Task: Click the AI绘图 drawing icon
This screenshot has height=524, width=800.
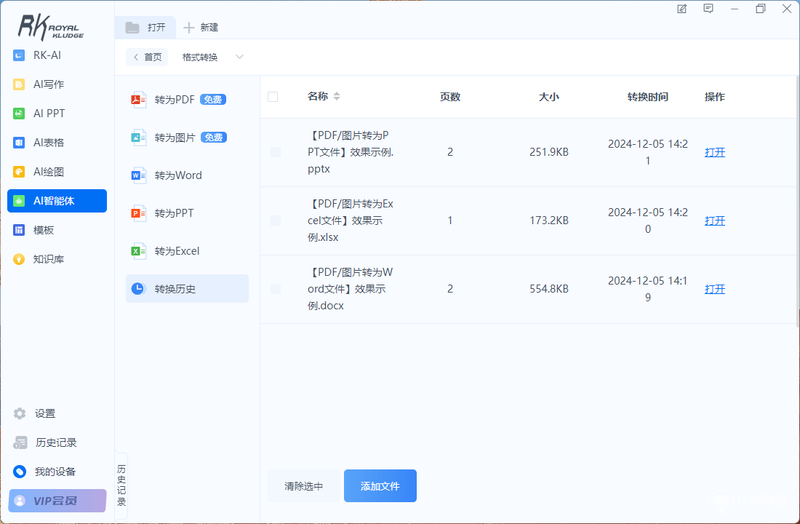Action: click(19, 171)
